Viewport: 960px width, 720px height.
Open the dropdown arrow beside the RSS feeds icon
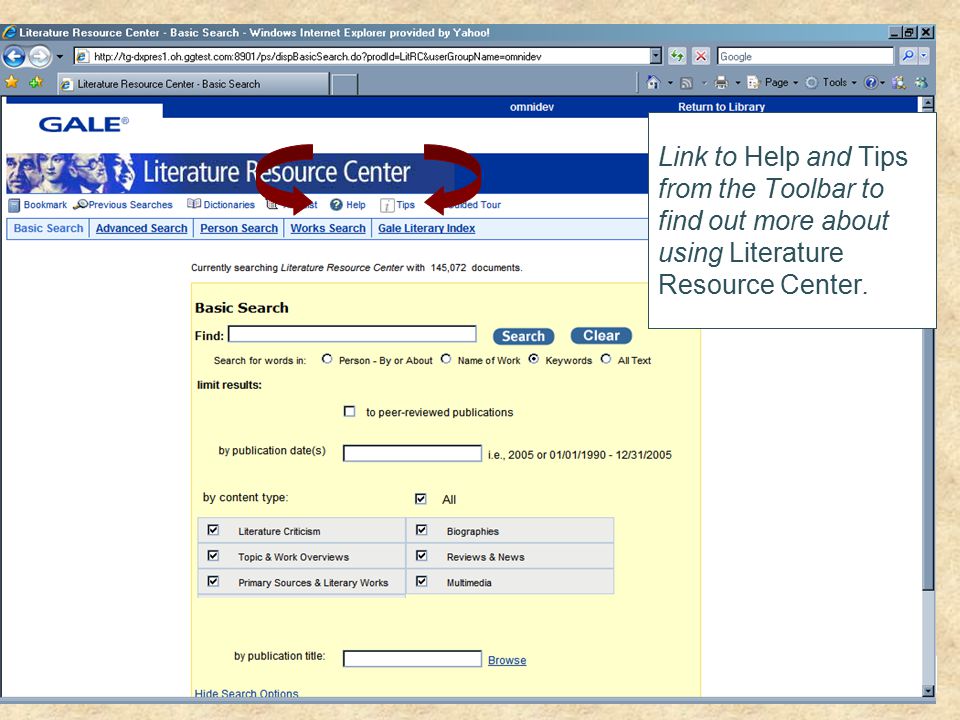[x=703, y=83]
